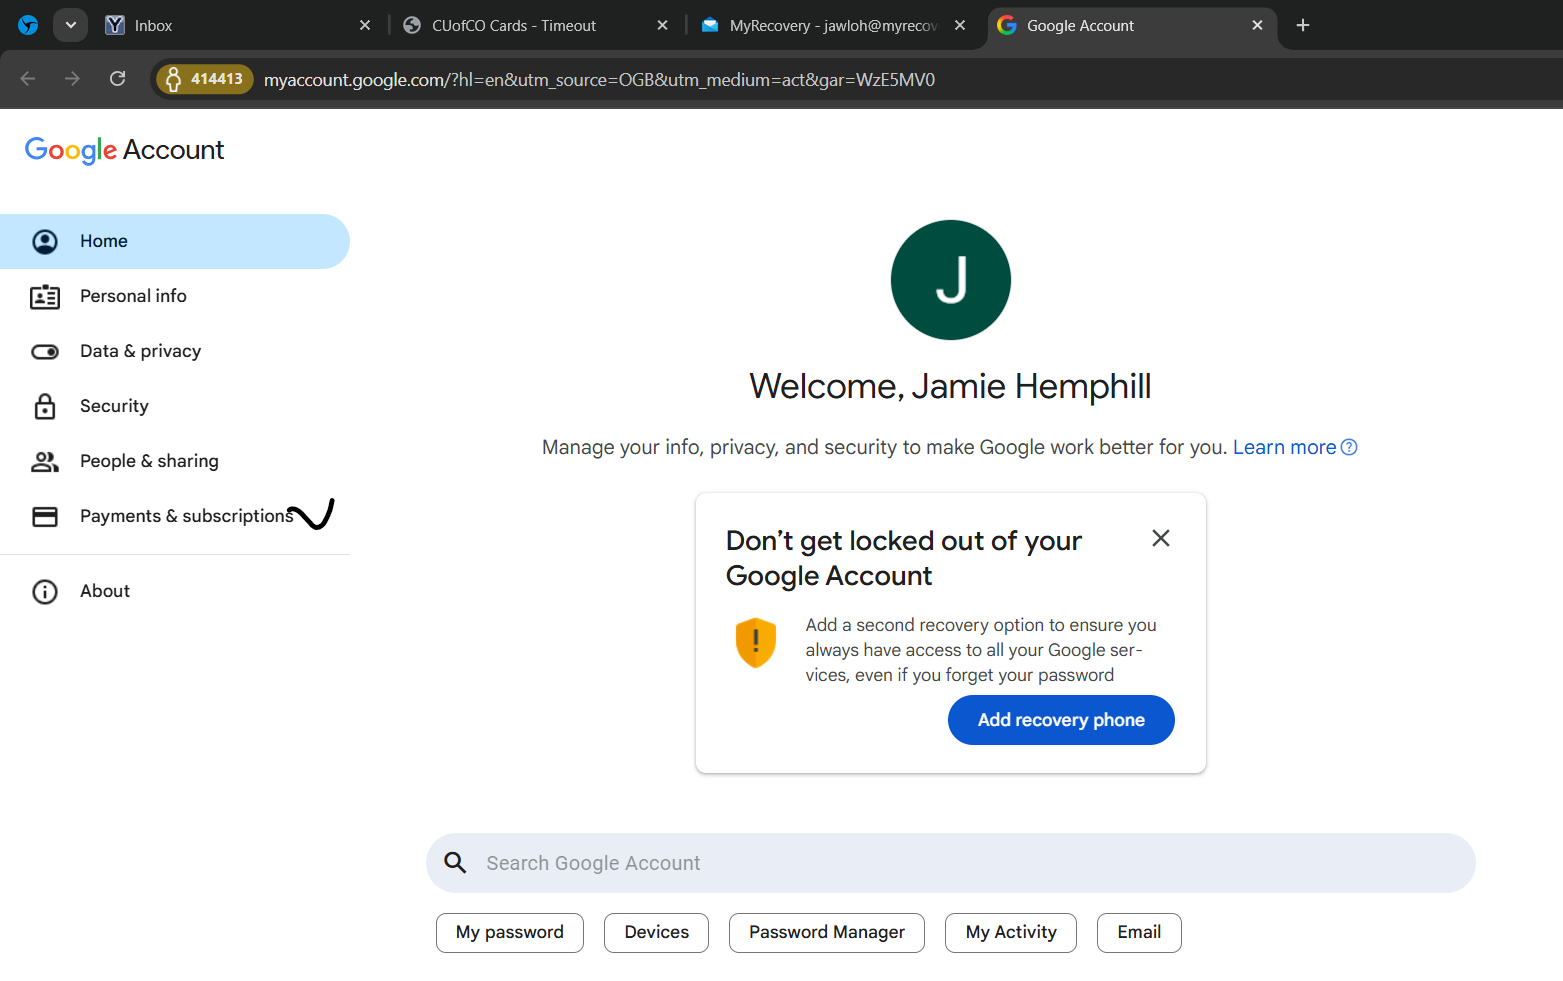Click the 414413 site info chip
This screenshot has width=1563, height=981.
pyautogui.click(x=205, y=79)
